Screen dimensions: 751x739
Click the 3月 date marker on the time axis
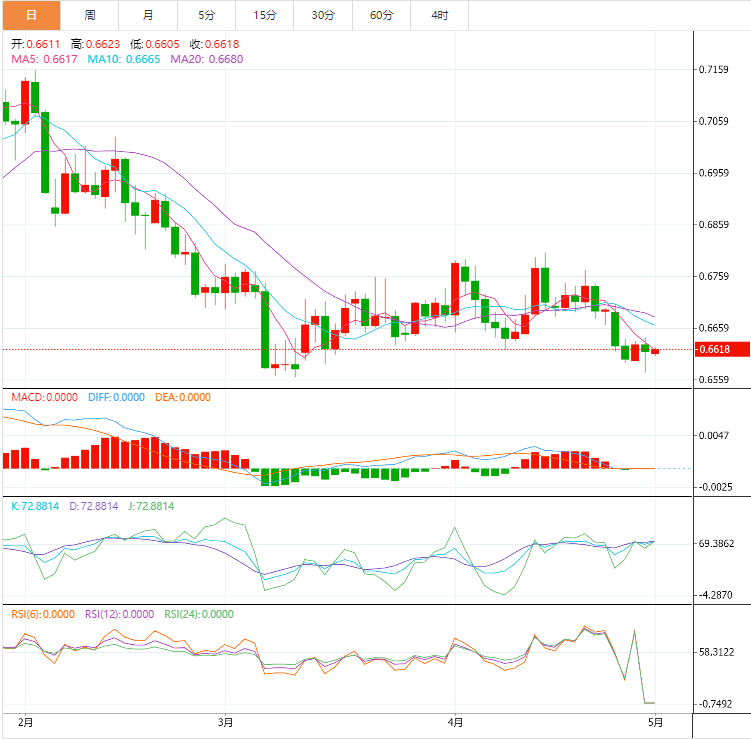pyautogui.click(x=226, y=721)
